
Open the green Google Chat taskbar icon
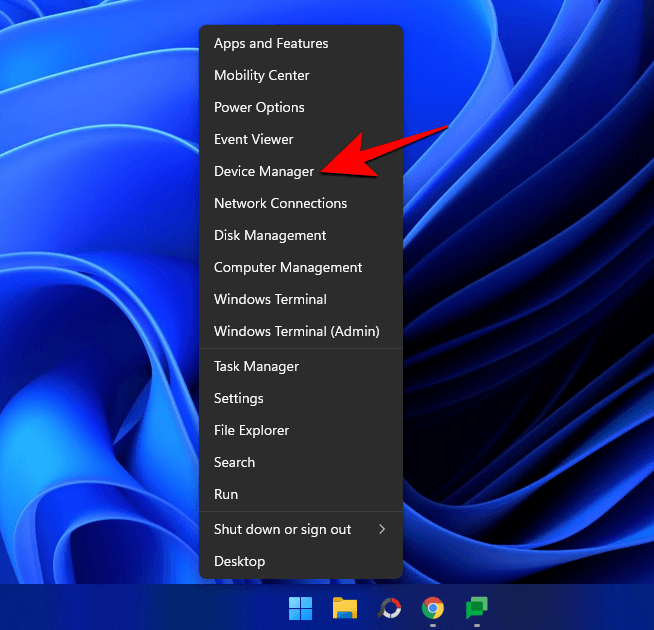(x=476, y=608)
